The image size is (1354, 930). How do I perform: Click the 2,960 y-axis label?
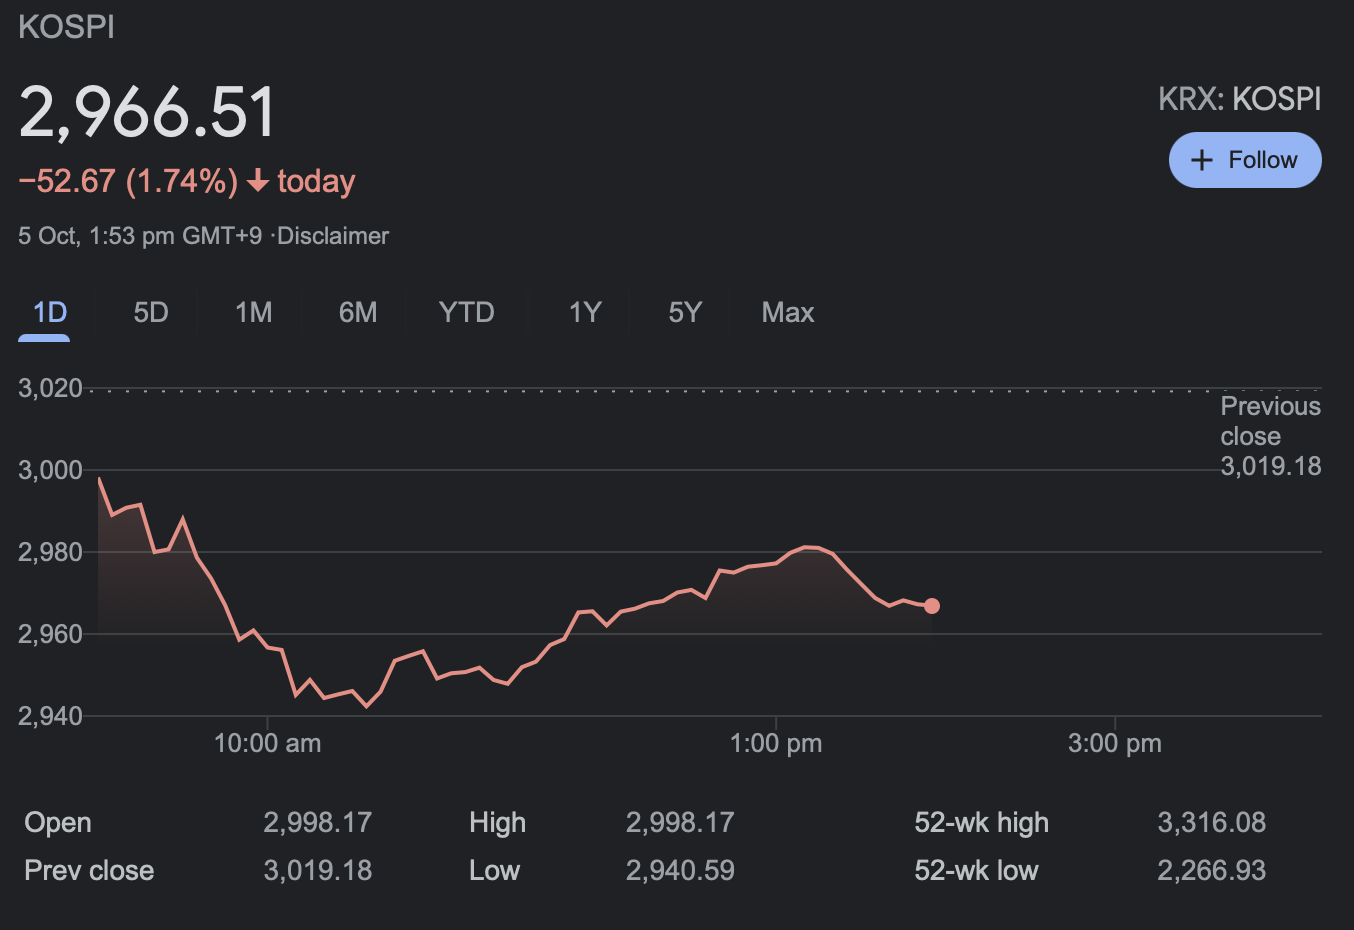(50, 634)
